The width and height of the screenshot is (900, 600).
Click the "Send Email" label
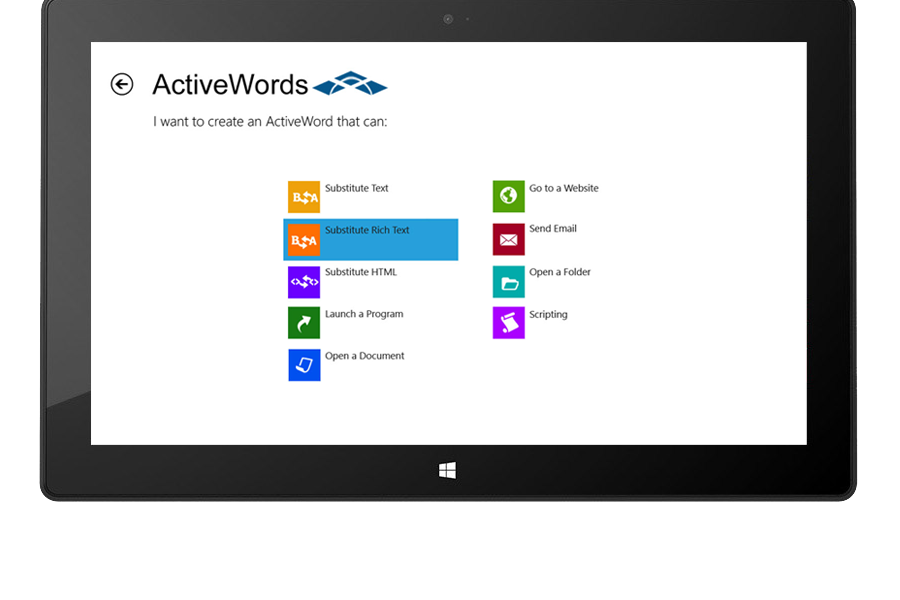pos(553,229)
